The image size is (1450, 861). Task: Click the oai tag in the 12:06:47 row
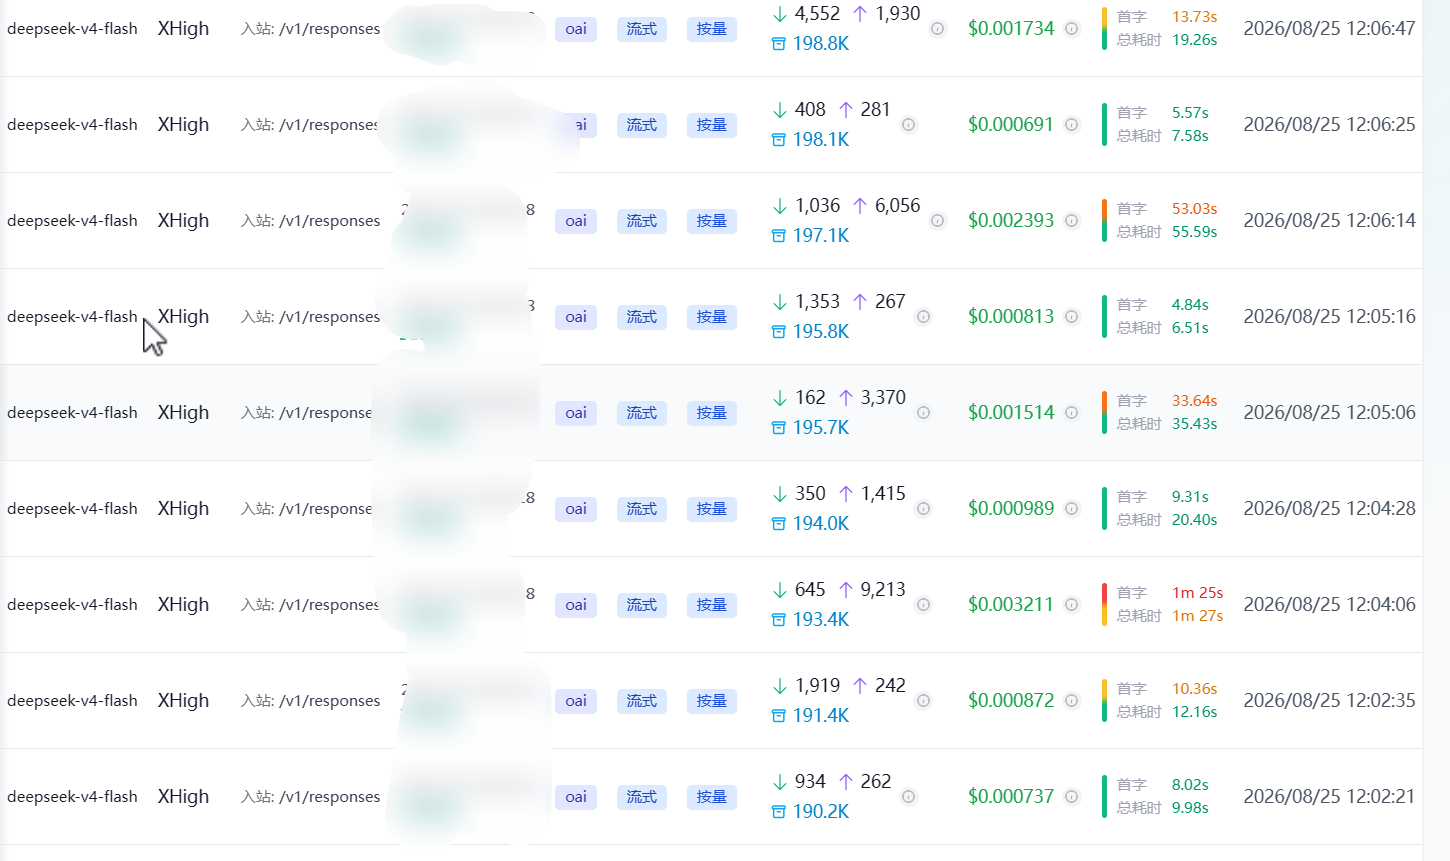576,29
